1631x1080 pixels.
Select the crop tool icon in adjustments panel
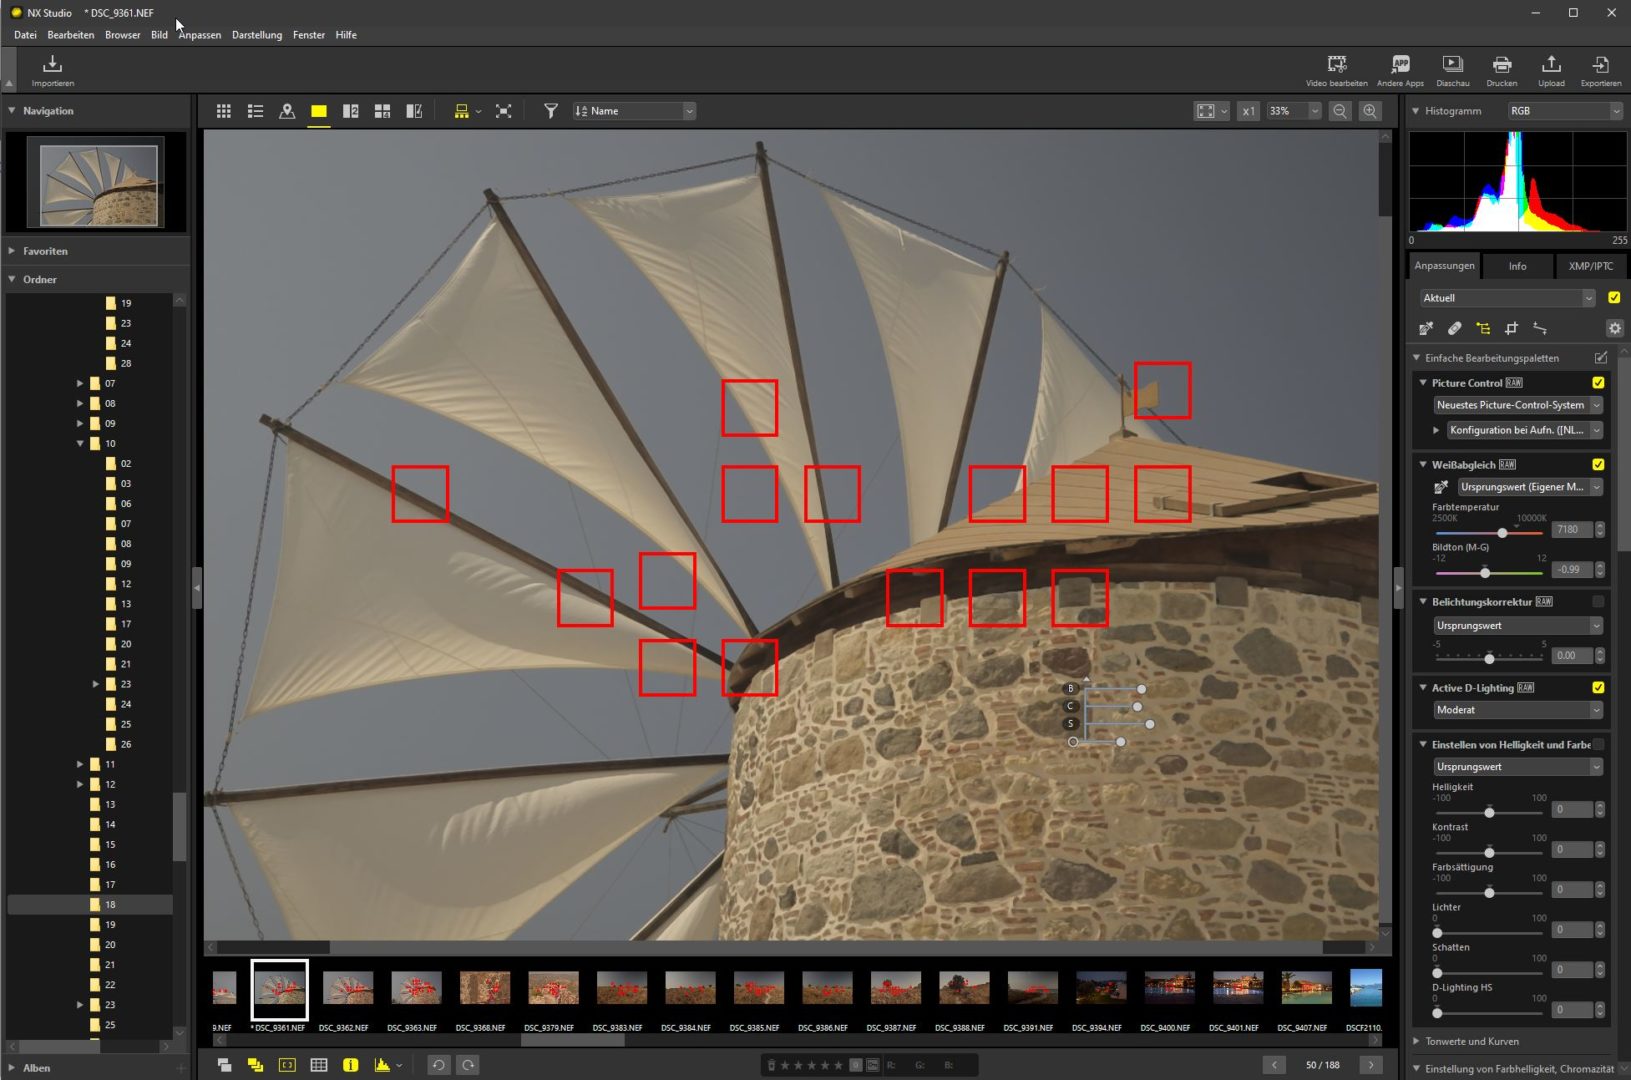pos(1513,327)
